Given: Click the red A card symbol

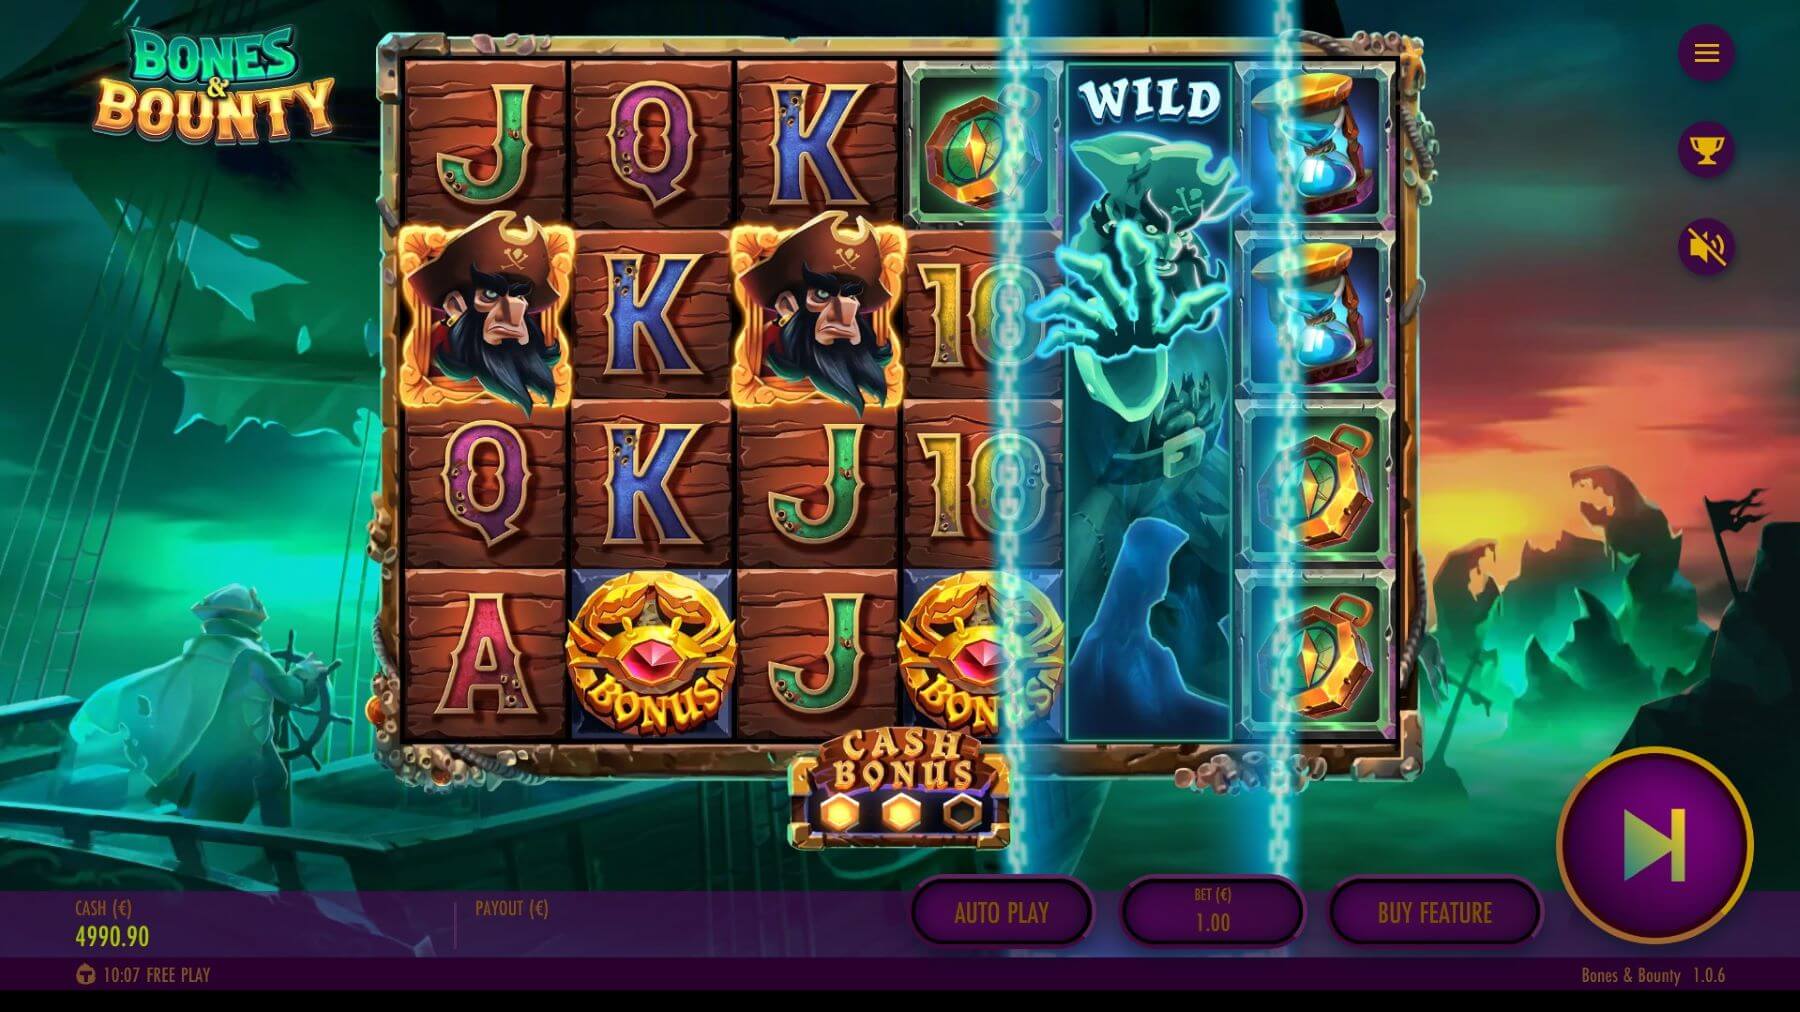Looking at the screenshot, I should point(485,656).
